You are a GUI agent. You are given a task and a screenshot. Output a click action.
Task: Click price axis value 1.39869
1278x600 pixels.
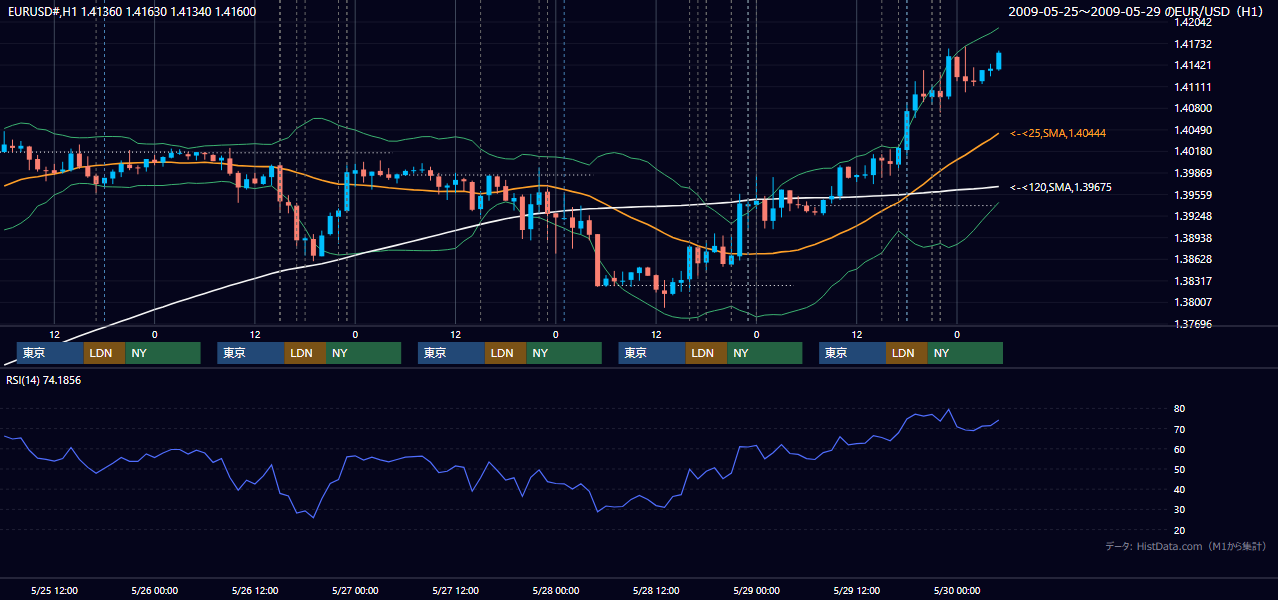1193,173
